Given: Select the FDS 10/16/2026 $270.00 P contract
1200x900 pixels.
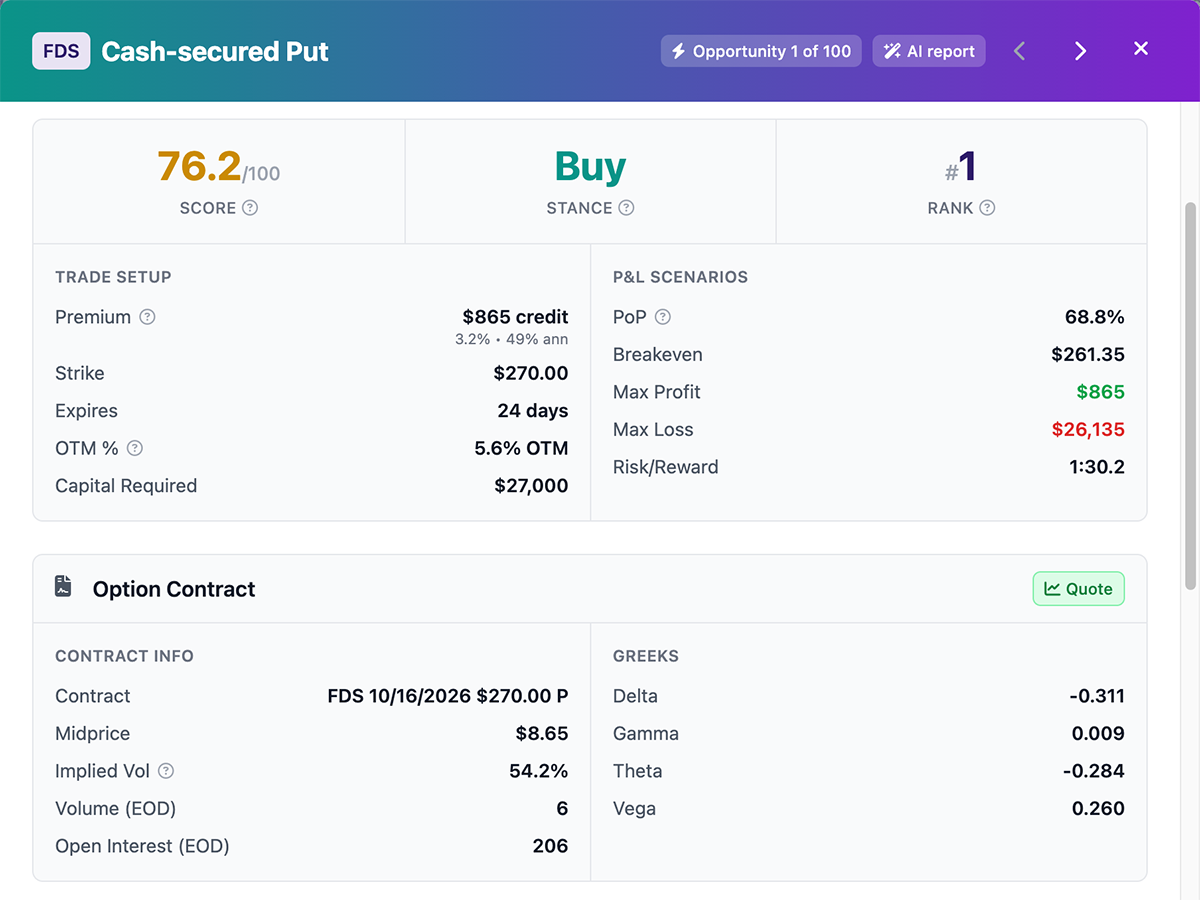Looking at the screenshot, I should 448,696.
